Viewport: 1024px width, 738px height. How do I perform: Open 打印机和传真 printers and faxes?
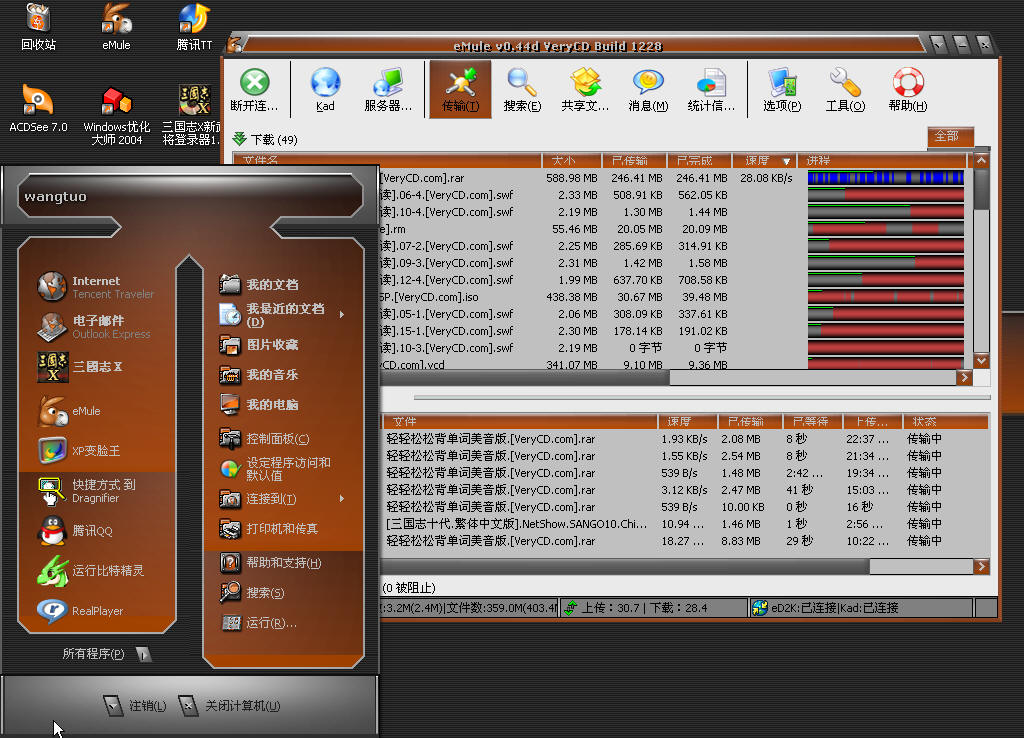268,528
